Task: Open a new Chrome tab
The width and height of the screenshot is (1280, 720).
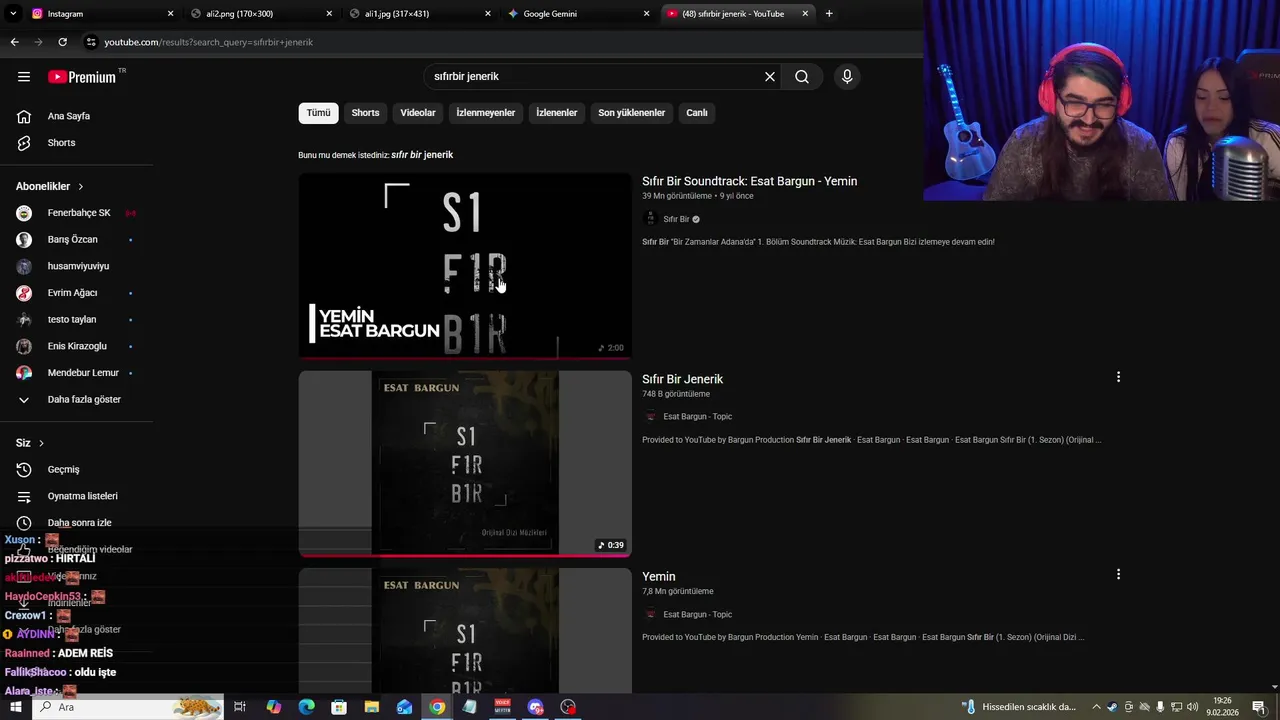Action: pos(829,14)
